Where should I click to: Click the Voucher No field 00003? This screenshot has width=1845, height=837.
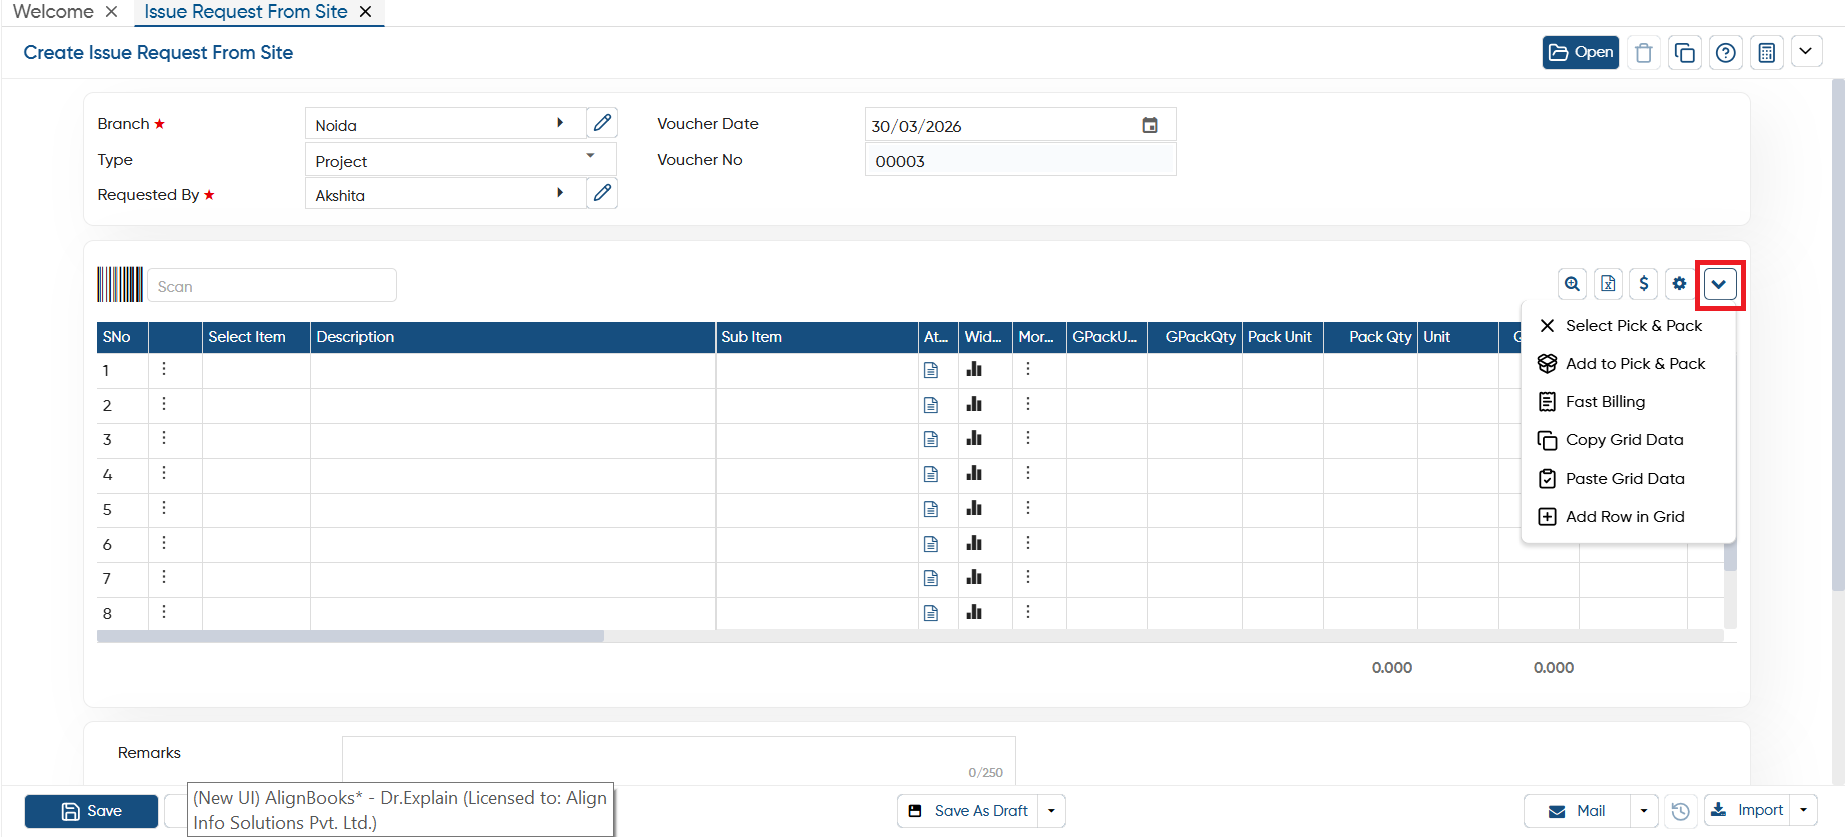[x=1020, y=161]
